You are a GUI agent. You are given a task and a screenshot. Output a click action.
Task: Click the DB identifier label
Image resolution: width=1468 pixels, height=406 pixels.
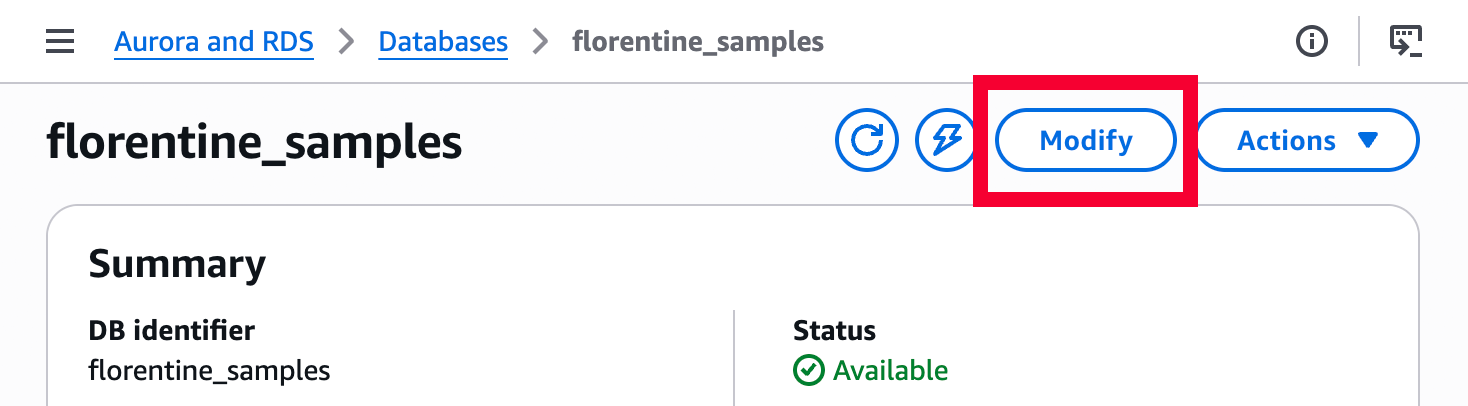(172, 330)
